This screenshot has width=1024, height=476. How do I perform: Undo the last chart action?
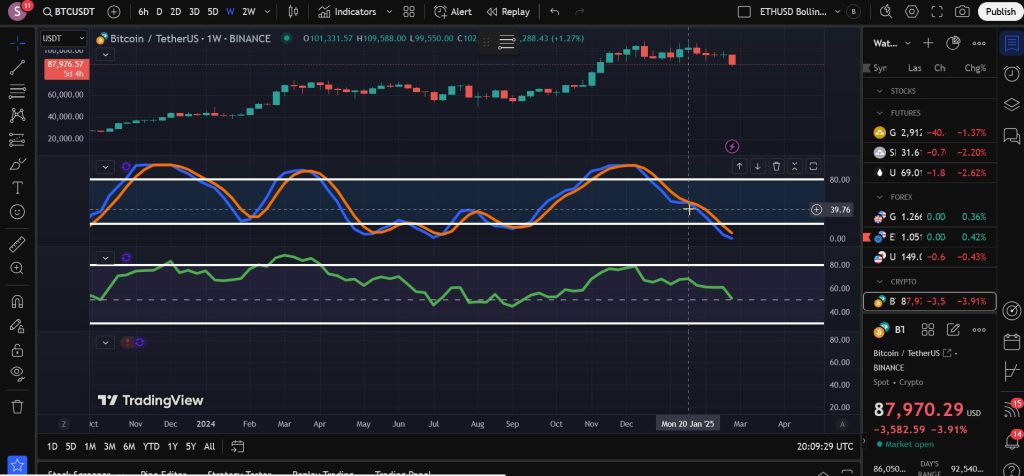[x=555, y=12]
